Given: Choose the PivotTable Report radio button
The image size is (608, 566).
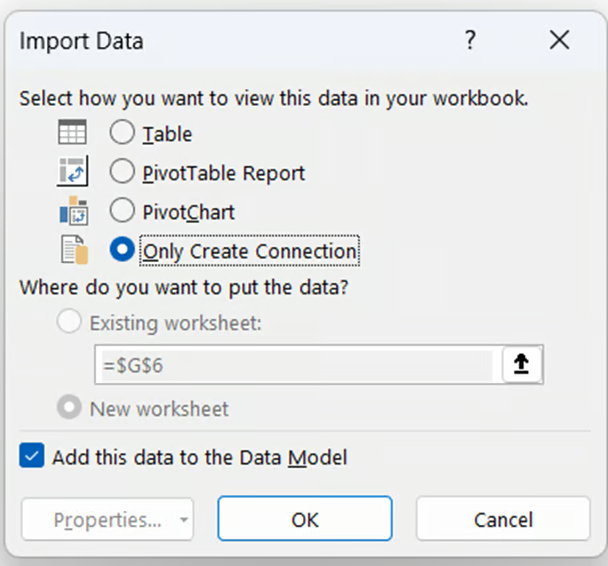Looking at the screenshot, I should click(122, 172).
